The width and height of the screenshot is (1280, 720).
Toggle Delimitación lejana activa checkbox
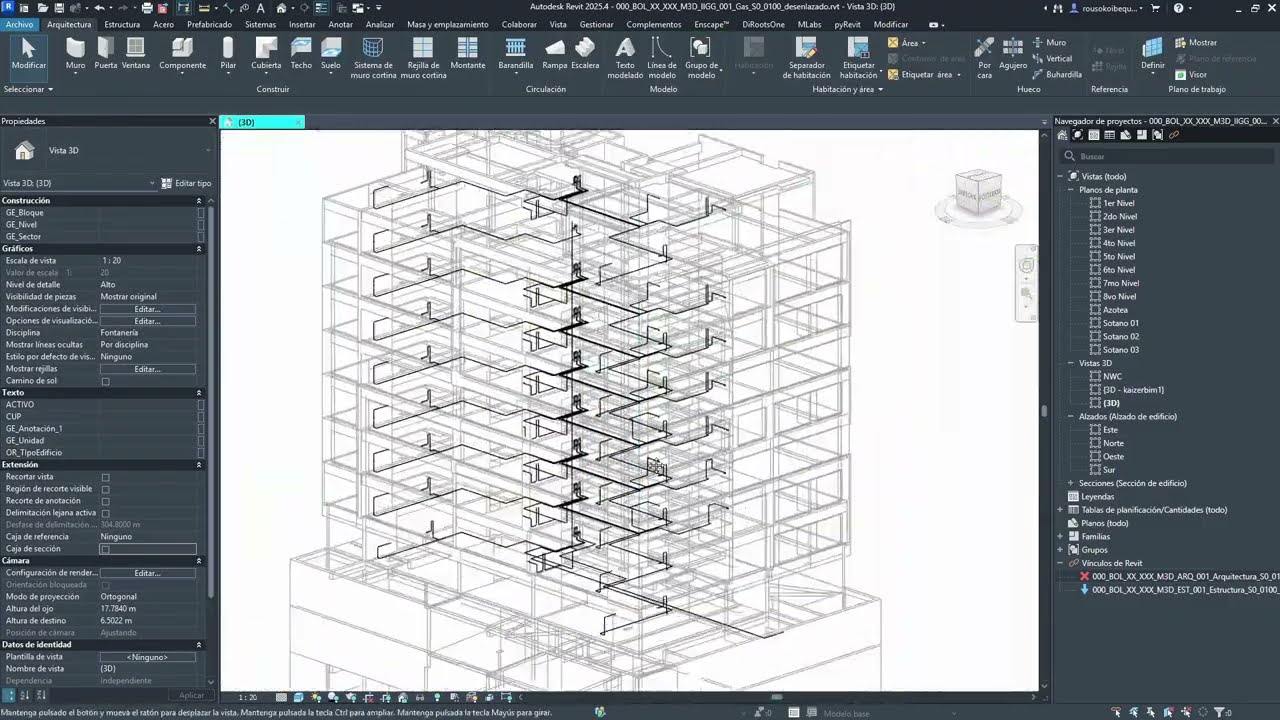105,513
